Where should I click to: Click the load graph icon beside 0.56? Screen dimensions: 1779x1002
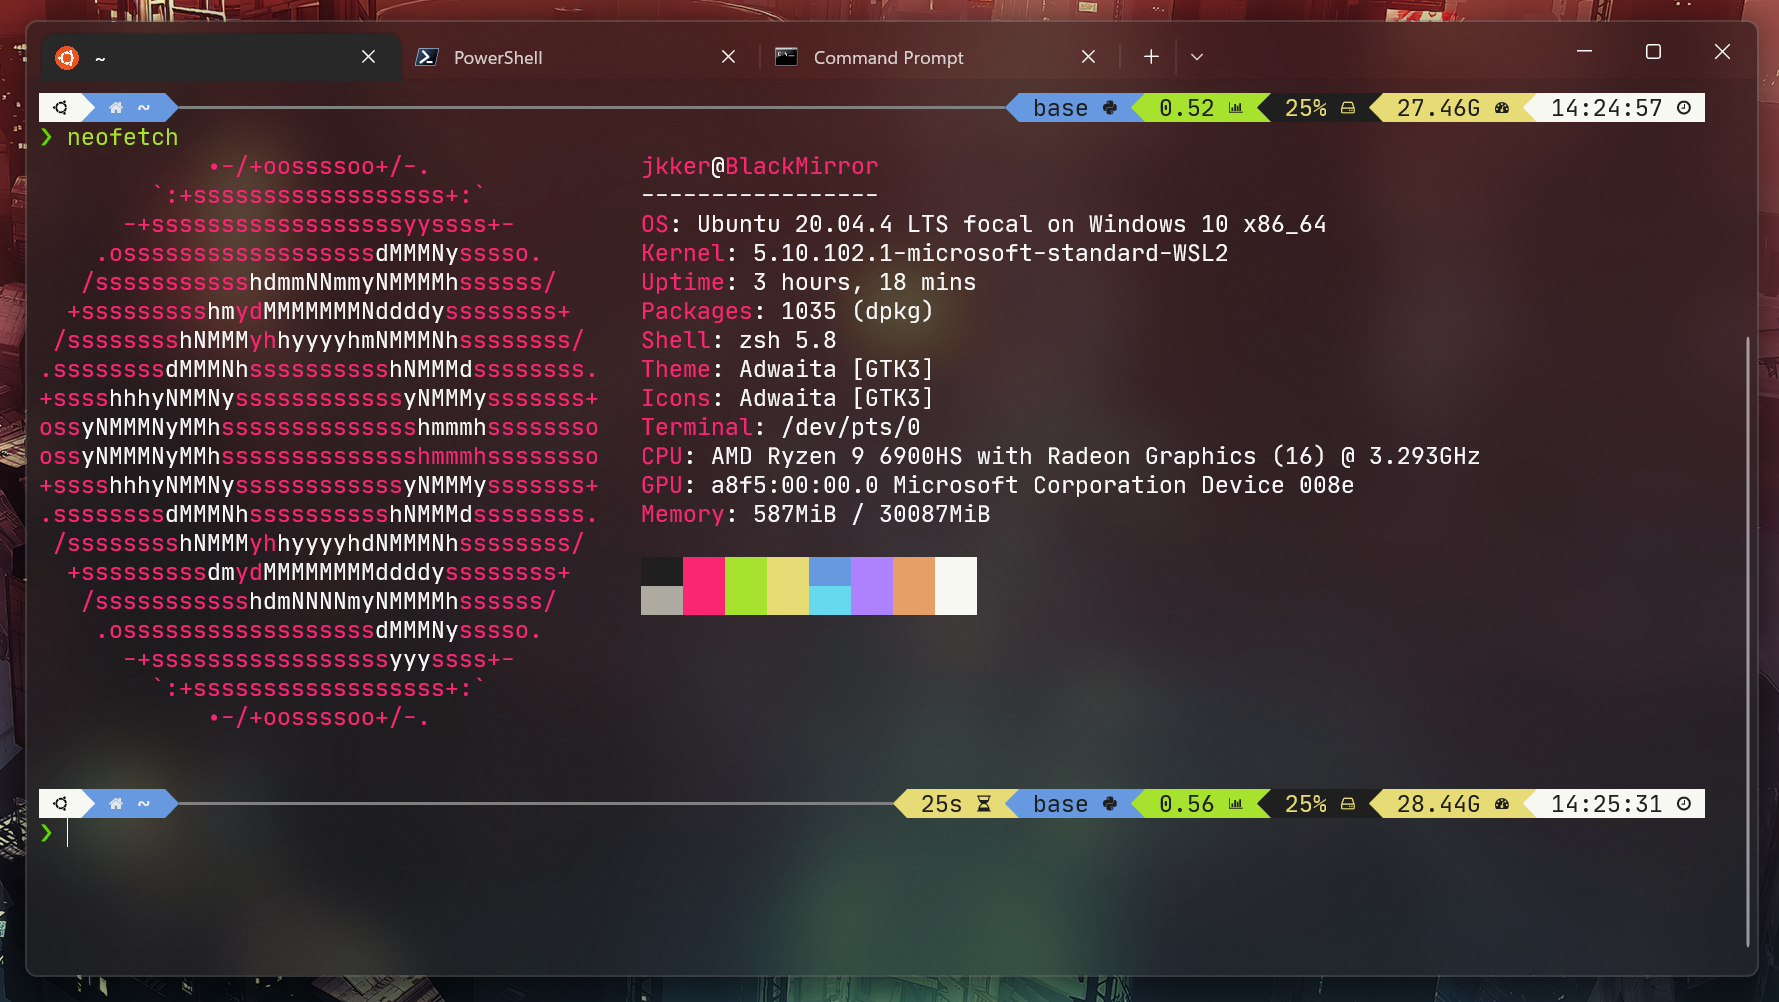coord(1236,803)
